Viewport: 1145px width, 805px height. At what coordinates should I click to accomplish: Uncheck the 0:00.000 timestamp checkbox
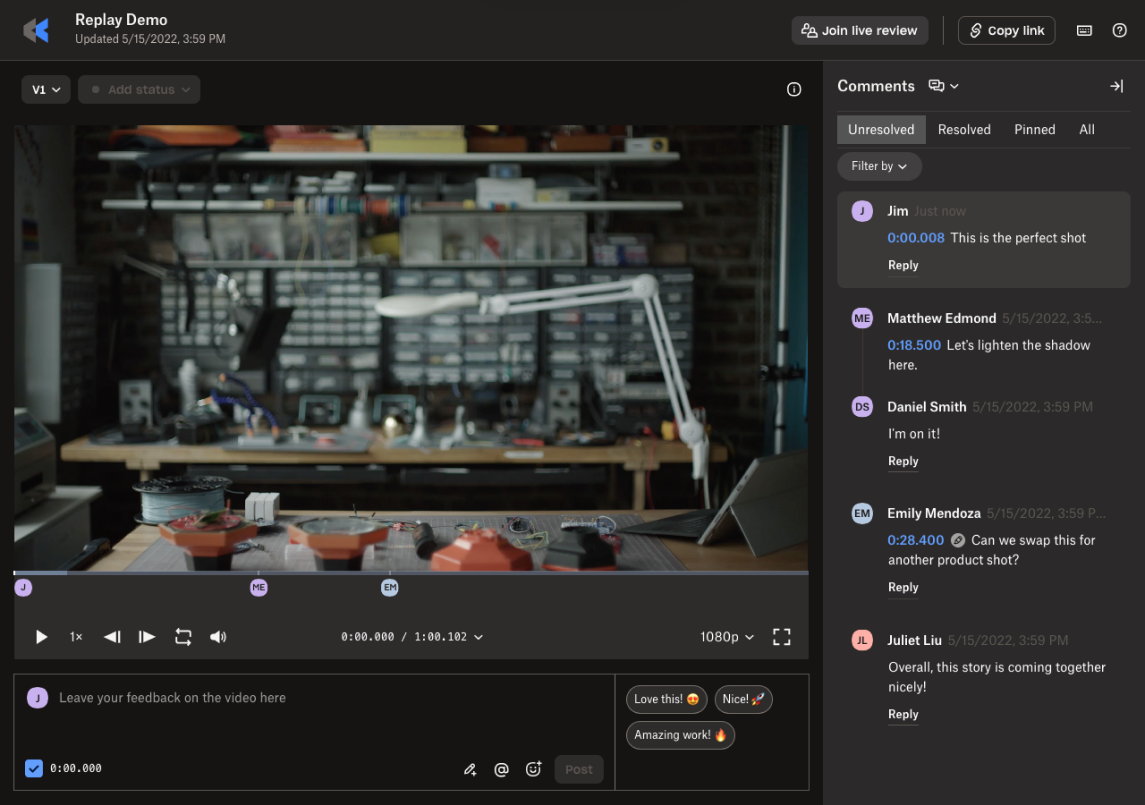(33, 768)
